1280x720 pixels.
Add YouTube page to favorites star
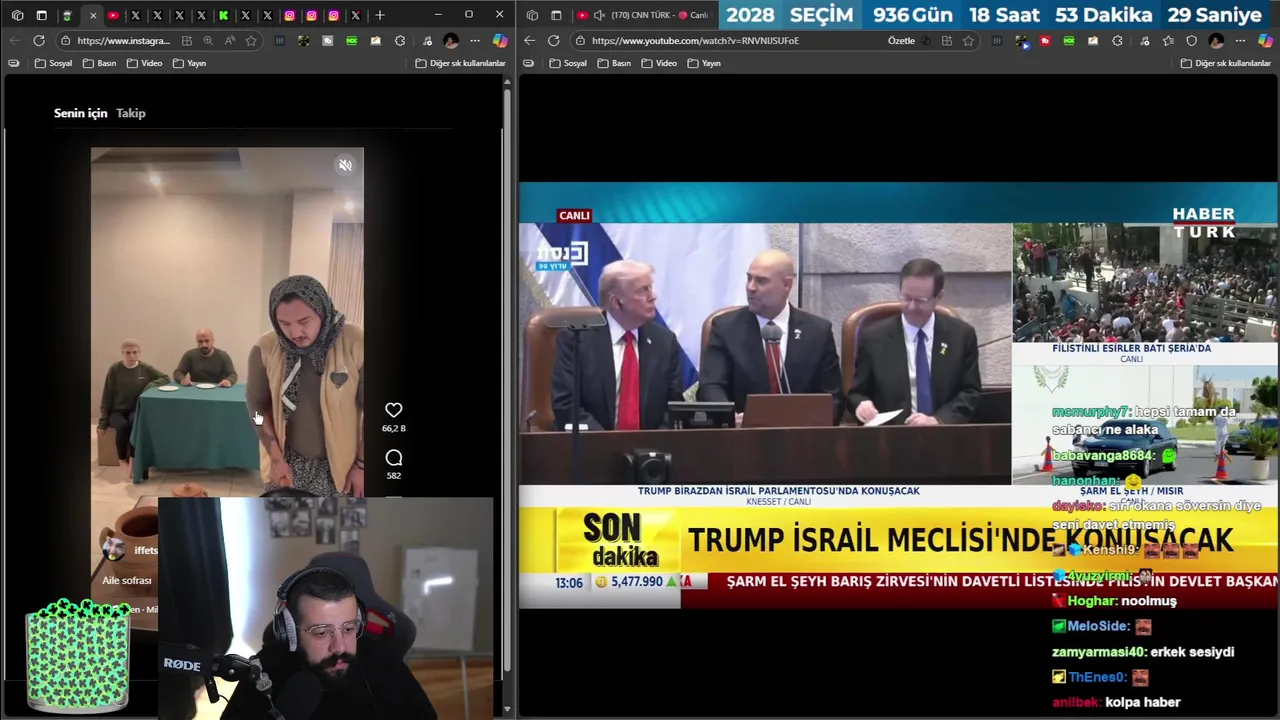[x=968, y=41]
